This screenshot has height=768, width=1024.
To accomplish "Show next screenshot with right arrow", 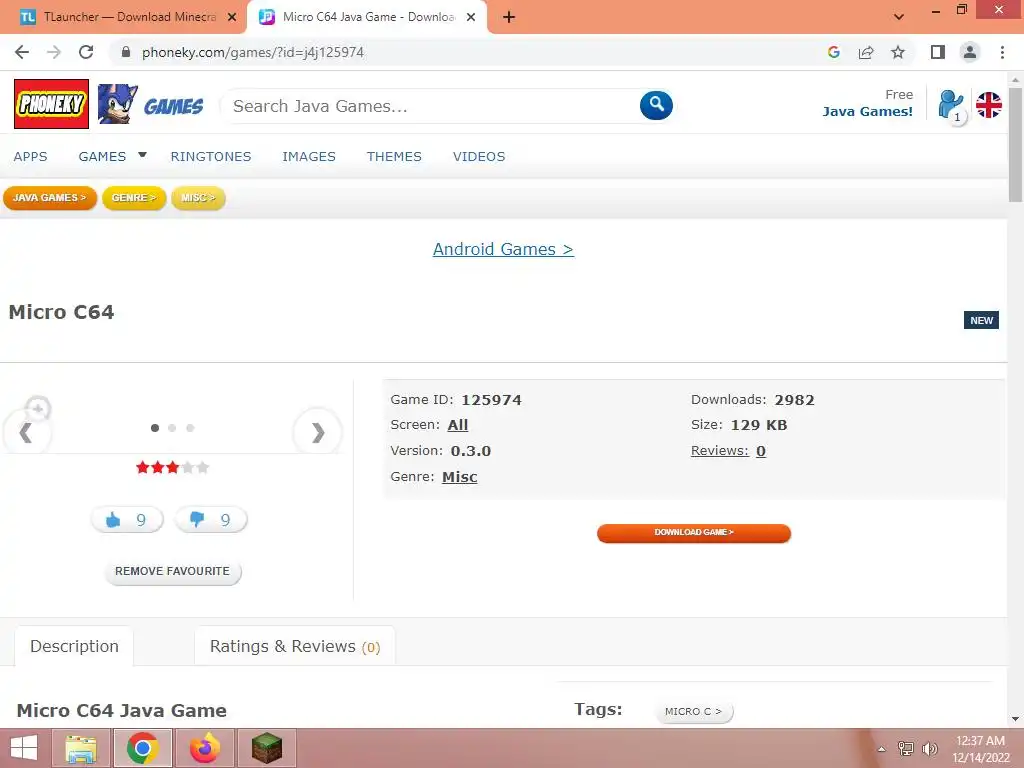I will pyautogui.click(x=318, y=432).
